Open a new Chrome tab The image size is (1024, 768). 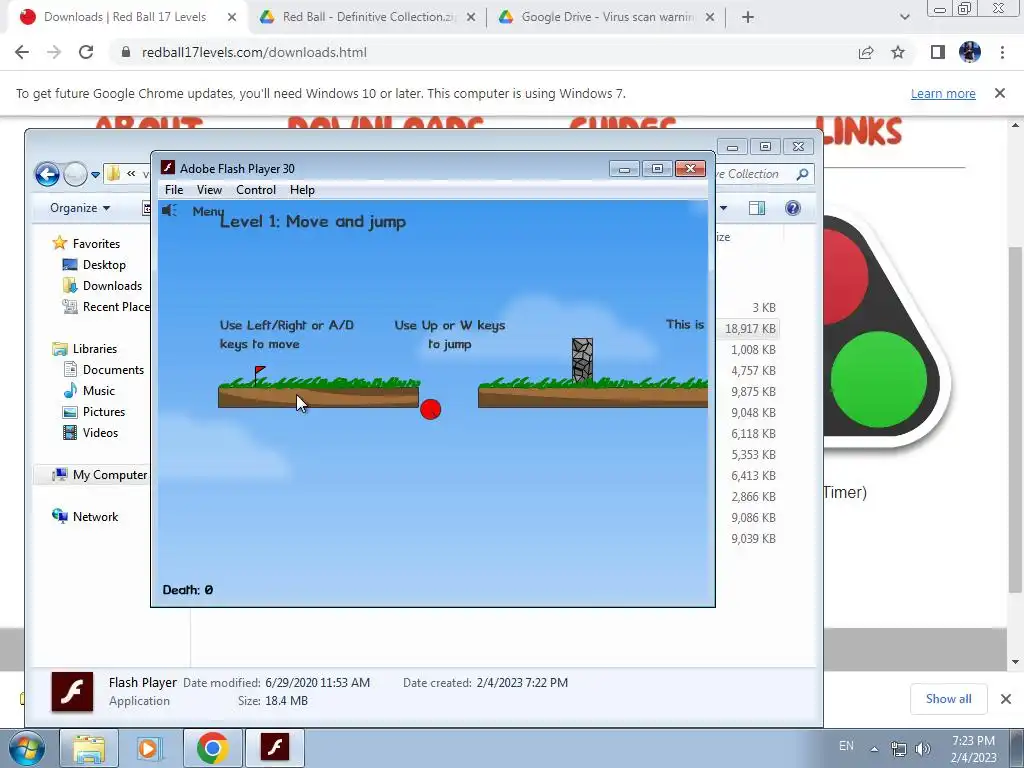[748, 18]
